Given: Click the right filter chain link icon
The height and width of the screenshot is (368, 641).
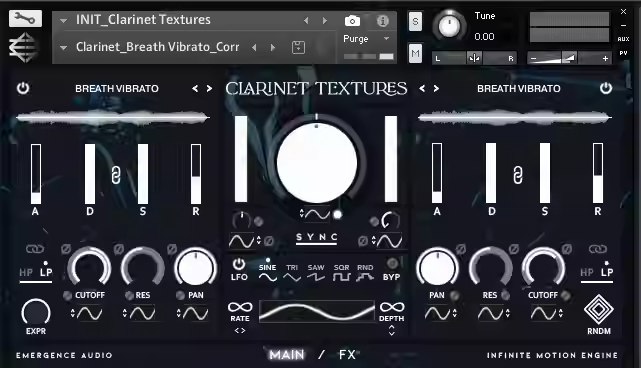Looking at the screenshot, I should (598, 249).
